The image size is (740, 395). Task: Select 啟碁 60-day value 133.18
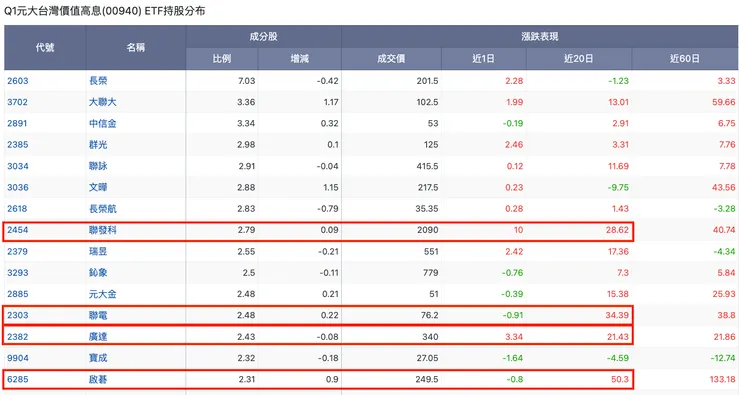(x=722, y=379)
